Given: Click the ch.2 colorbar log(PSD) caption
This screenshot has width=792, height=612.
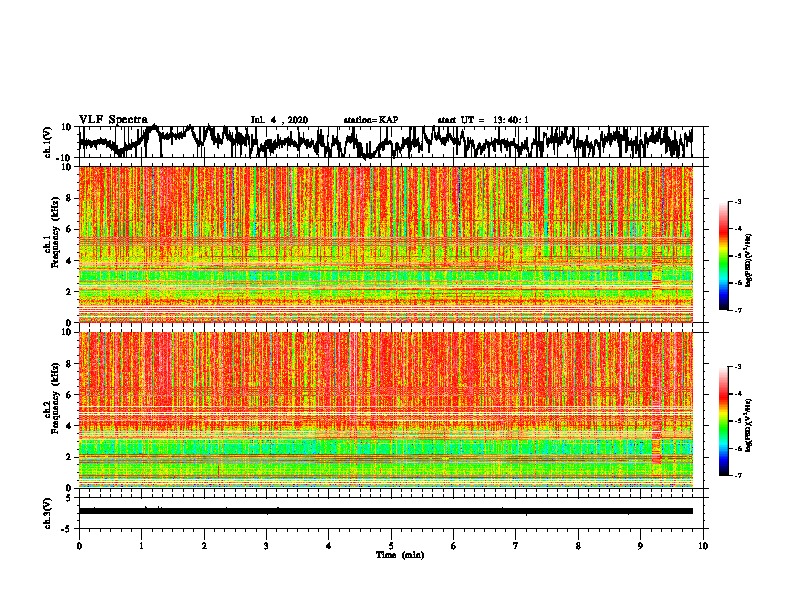Looking at the screenshot, I should tap(749, 425).
